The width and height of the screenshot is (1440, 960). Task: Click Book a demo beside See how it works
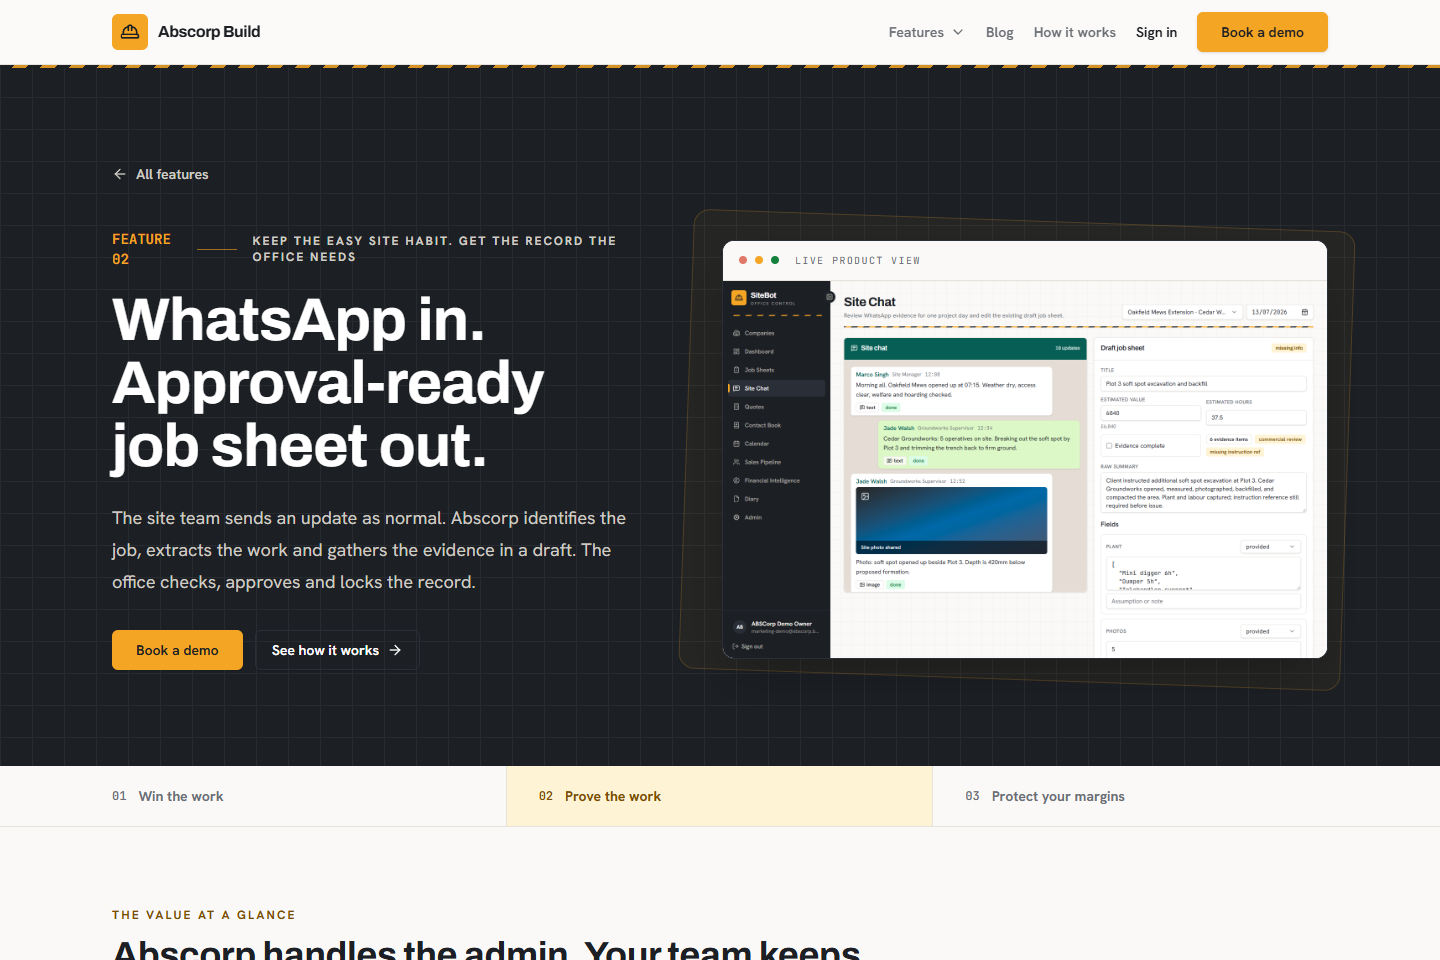click(177, 650)
